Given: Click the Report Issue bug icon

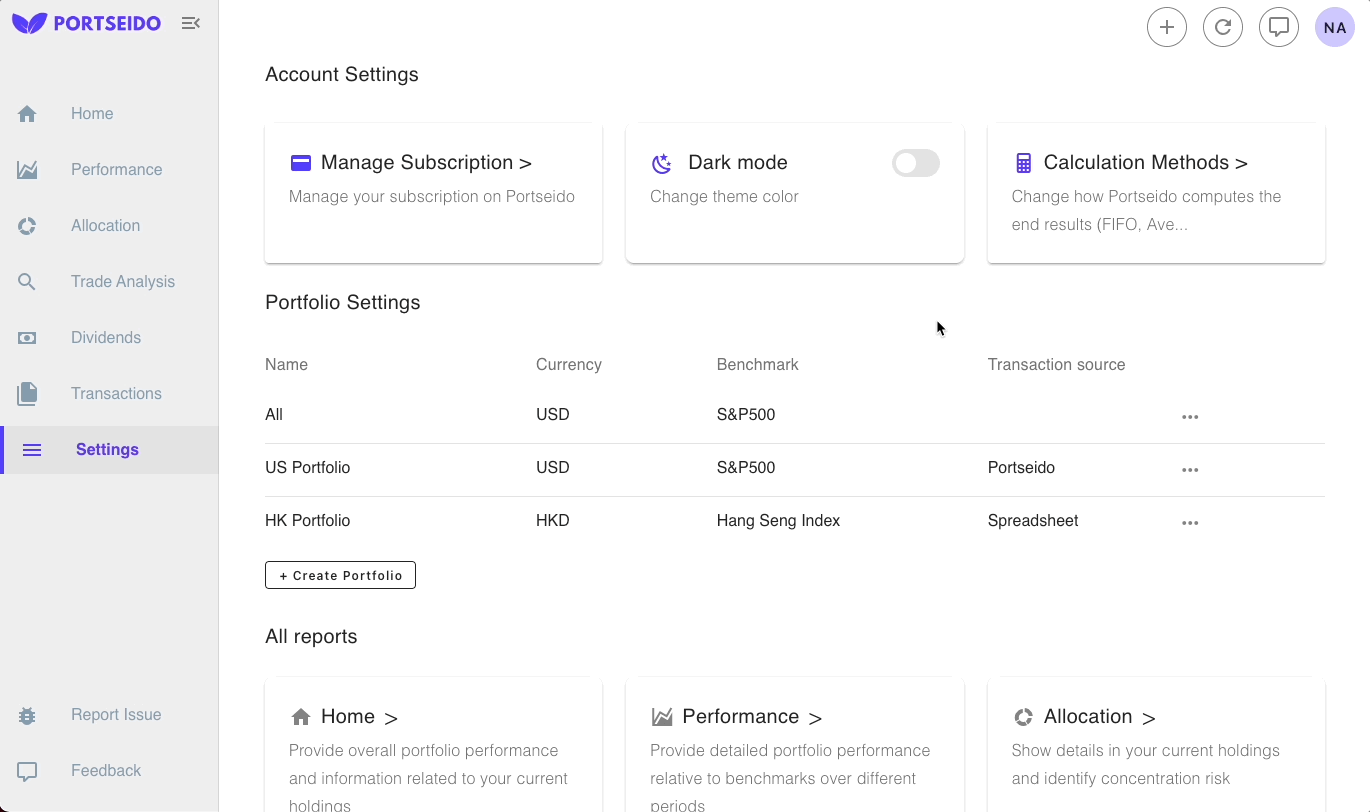Looking at the screenshot, I should point(27,714).
